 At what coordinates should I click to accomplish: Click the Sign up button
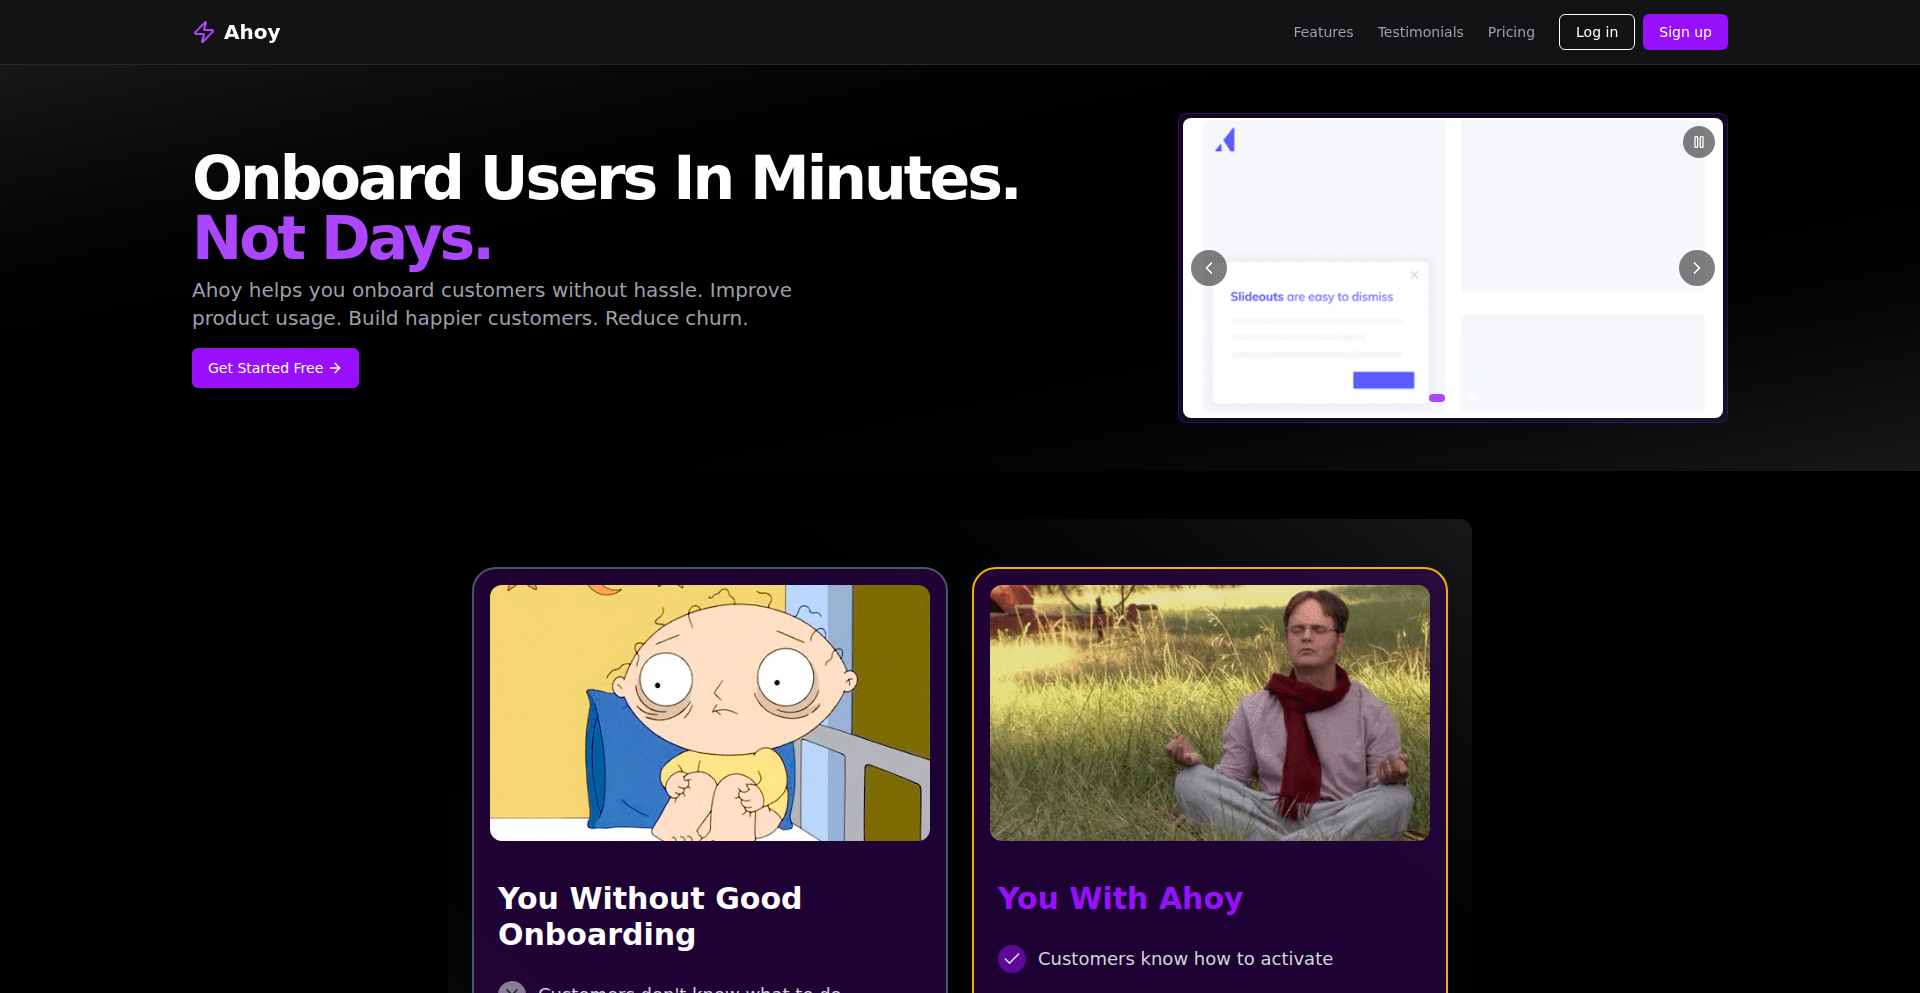[x=1685, y=32]
